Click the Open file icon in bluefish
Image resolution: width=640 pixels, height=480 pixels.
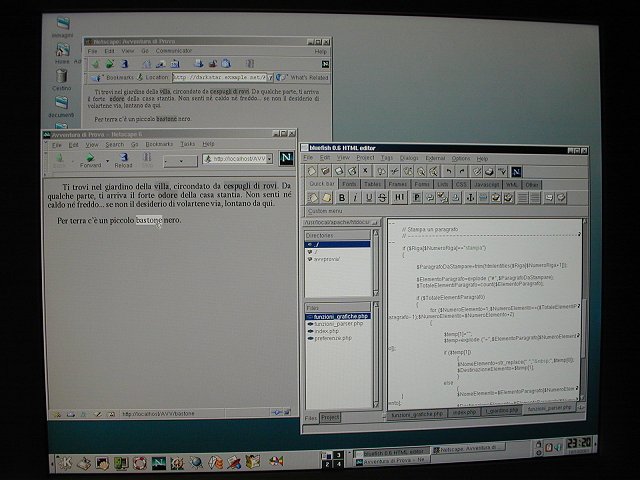325,171
